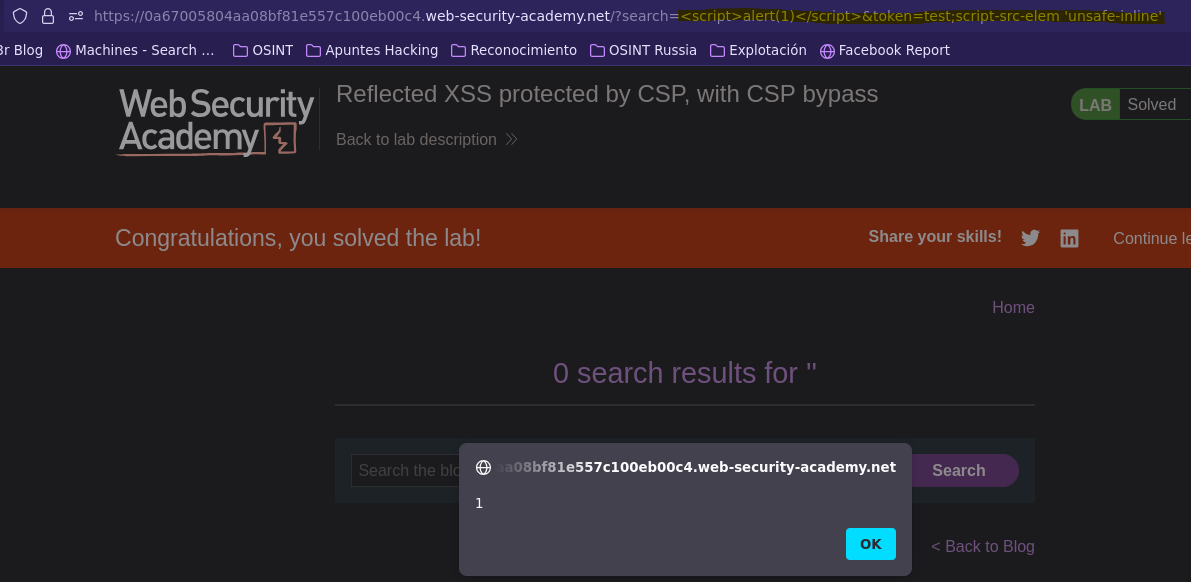The height and width of the screenshot is (582, 1191).
Task: Click the Back to Blog link
Action: pyautogui.click(x=983, y=546)
